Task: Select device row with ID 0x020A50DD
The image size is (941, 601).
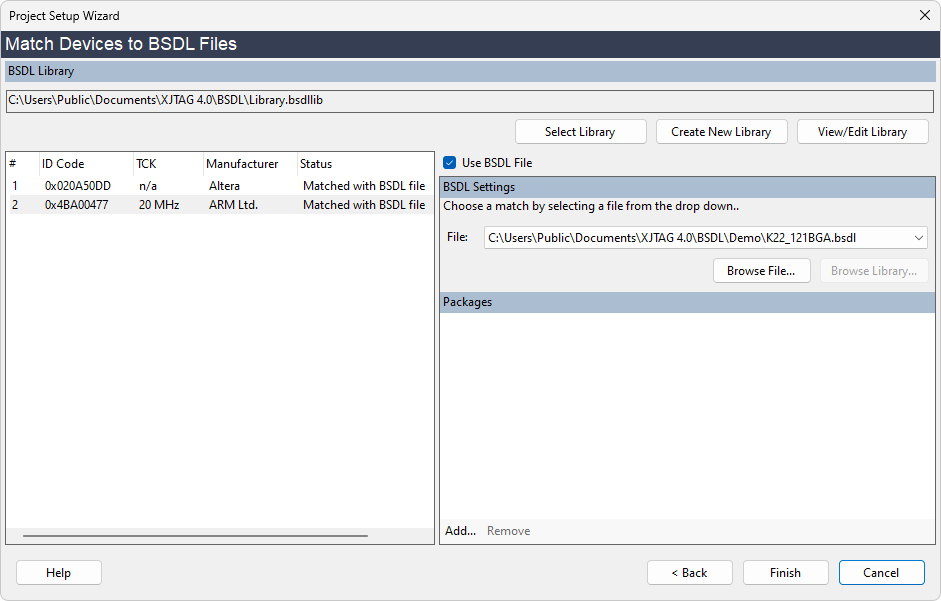Action: click(78, 186)
